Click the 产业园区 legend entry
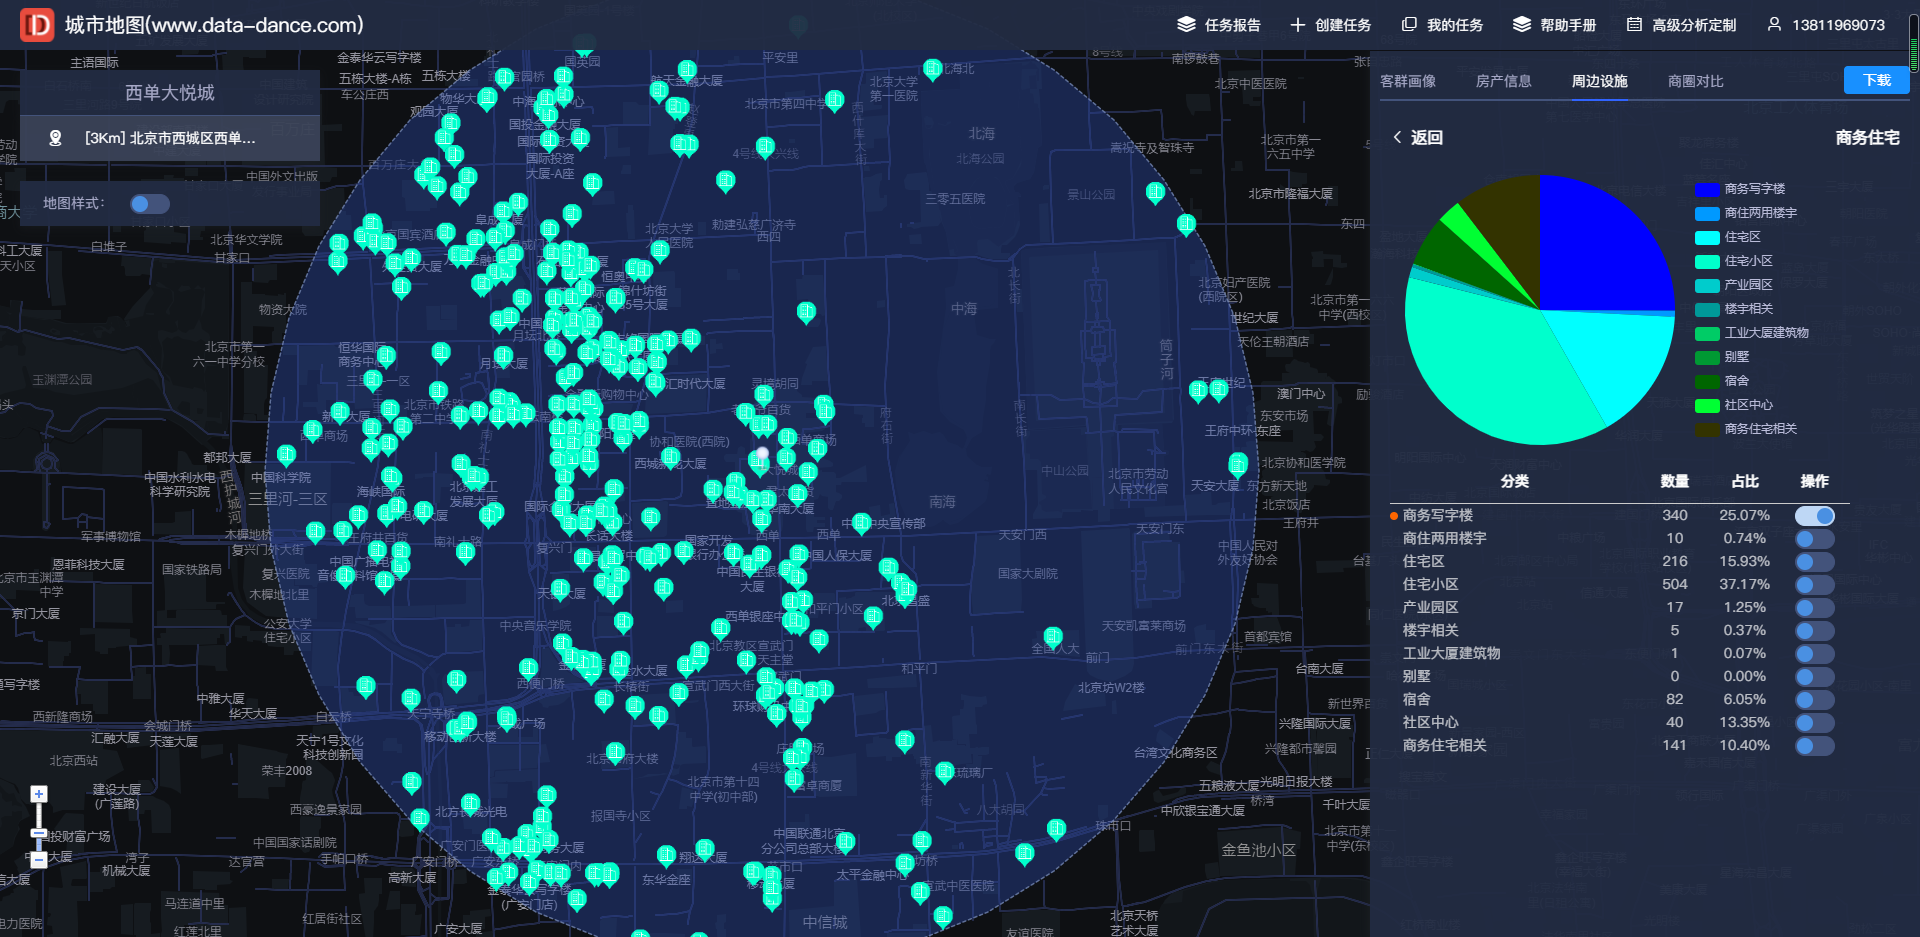Viewport: 1920px width, 937px height. pos(1734,285)
